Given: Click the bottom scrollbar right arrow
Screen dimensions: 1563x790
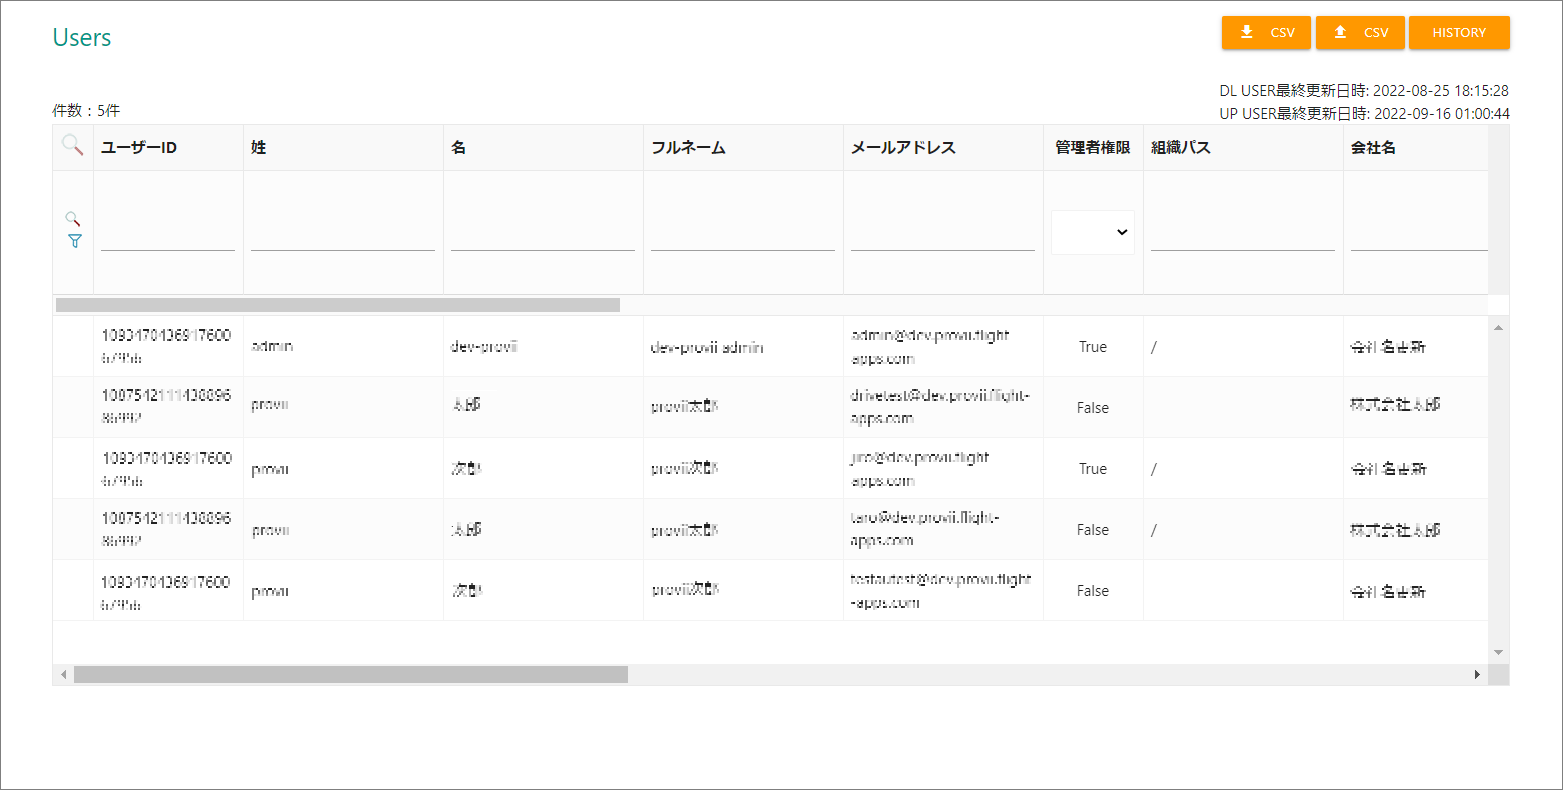Looking at the screenshot, I should coord(1477,675).
